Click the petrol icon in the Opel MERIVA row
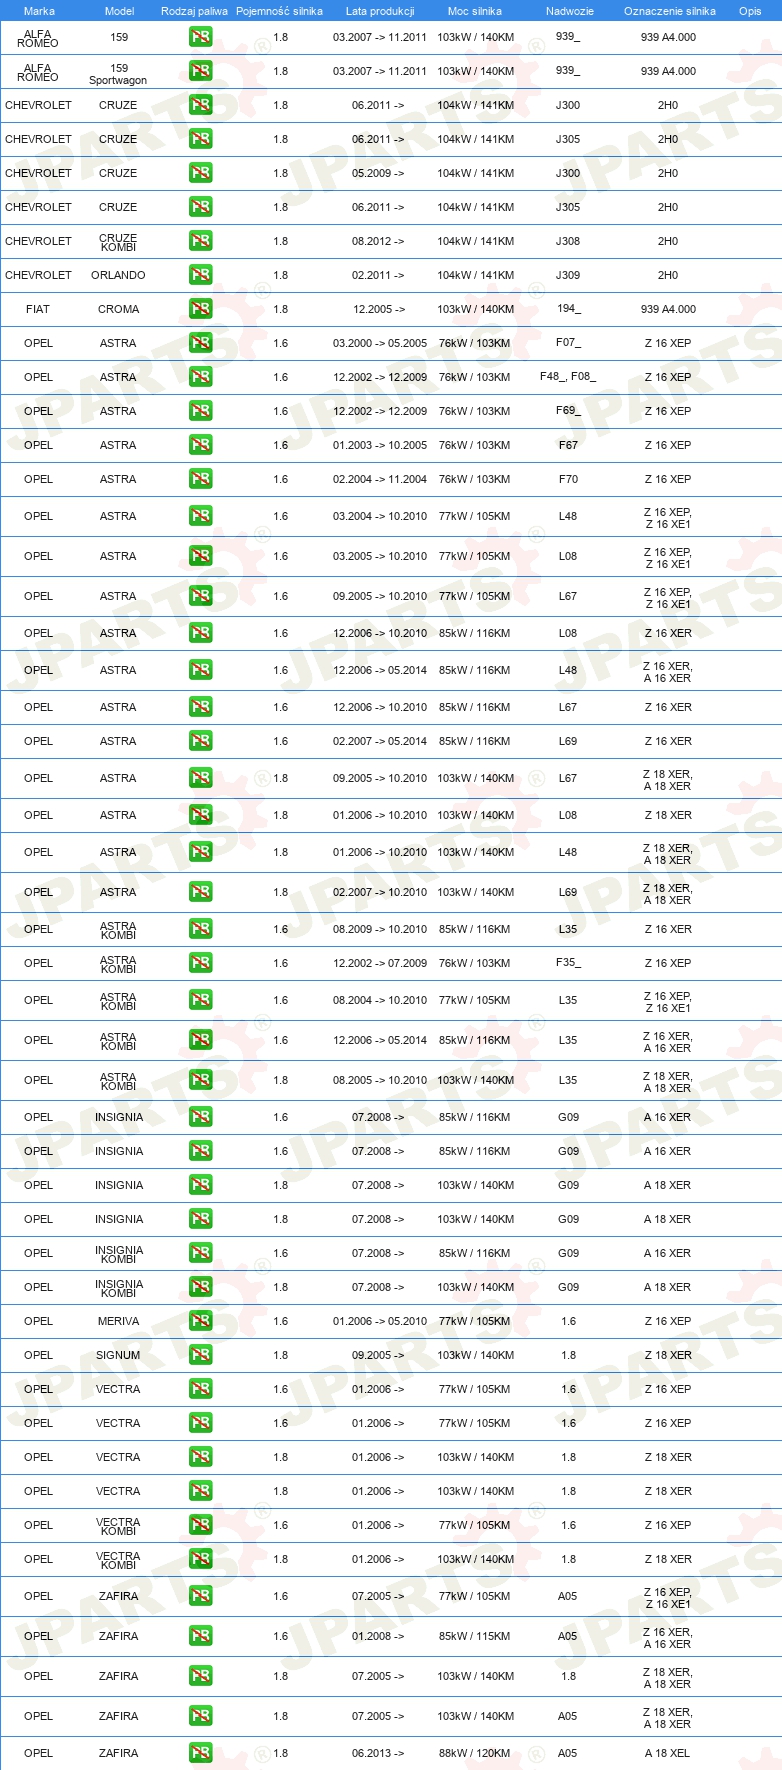The width and height of the screenshot is (782, 1770). [200, 1321]
